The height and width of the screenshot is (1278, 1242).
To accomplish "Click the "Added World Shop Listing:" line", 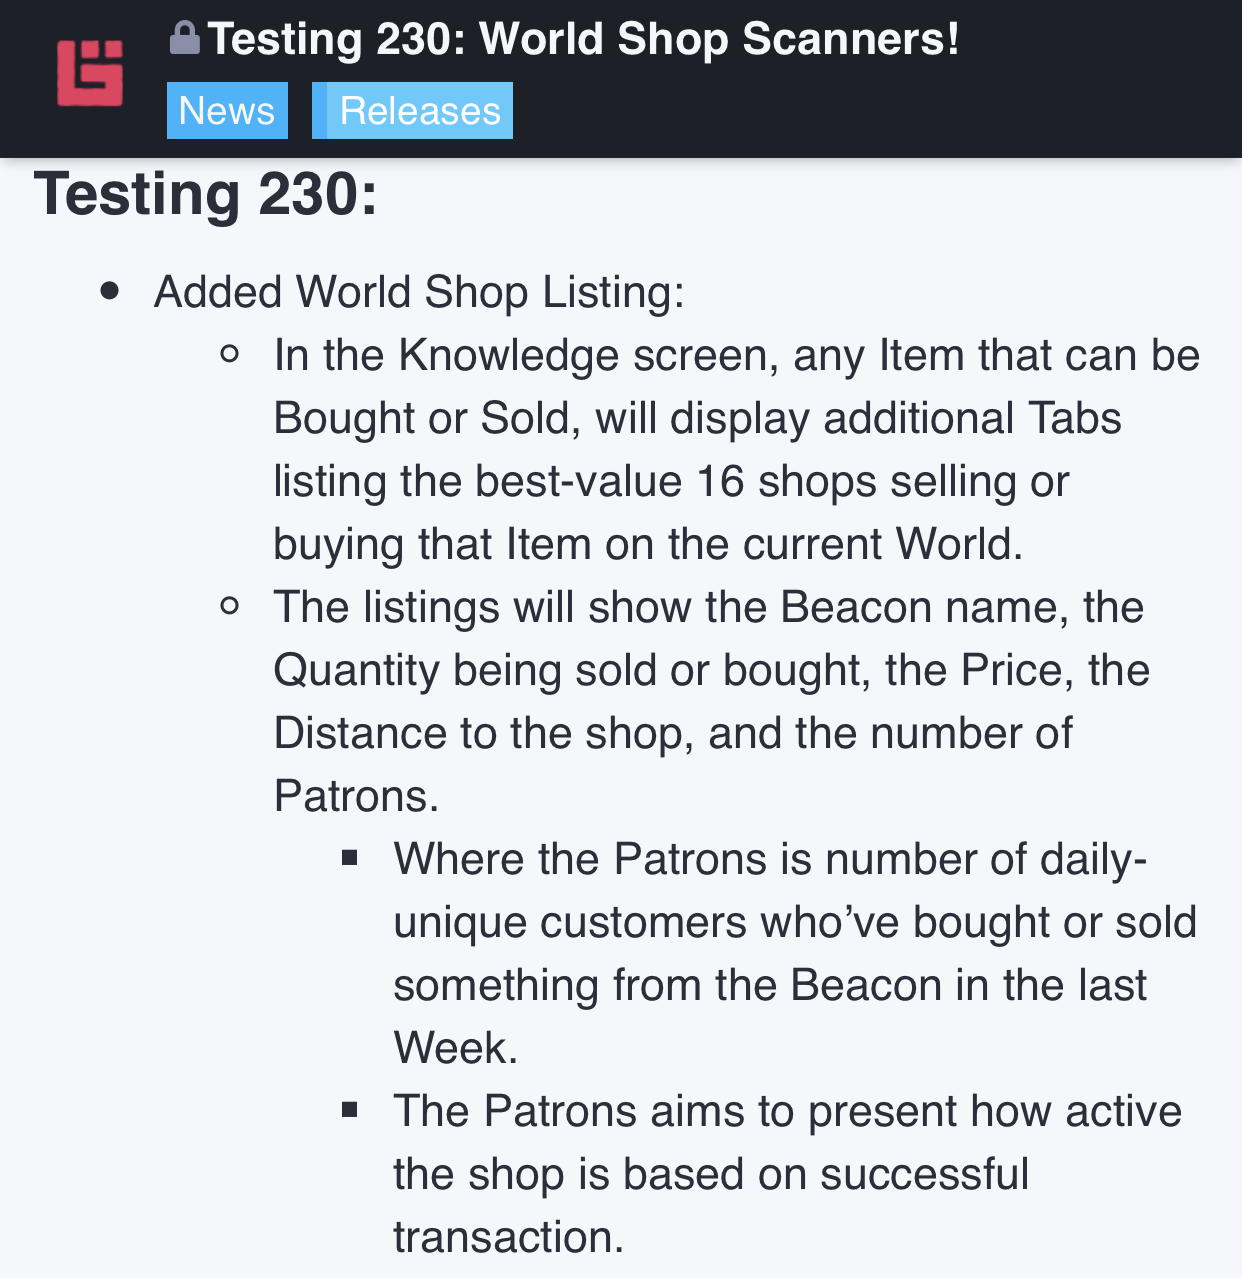I will tap(419, 292).
